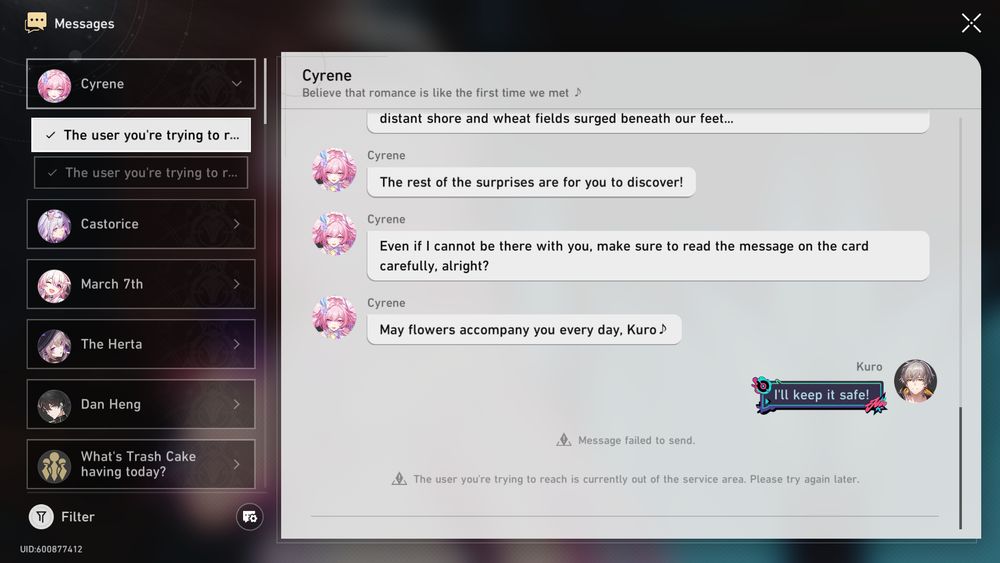Screen dimensions: 1000x563
Task: Expand the Dan Heng chevron arrow
Action: 237,404
